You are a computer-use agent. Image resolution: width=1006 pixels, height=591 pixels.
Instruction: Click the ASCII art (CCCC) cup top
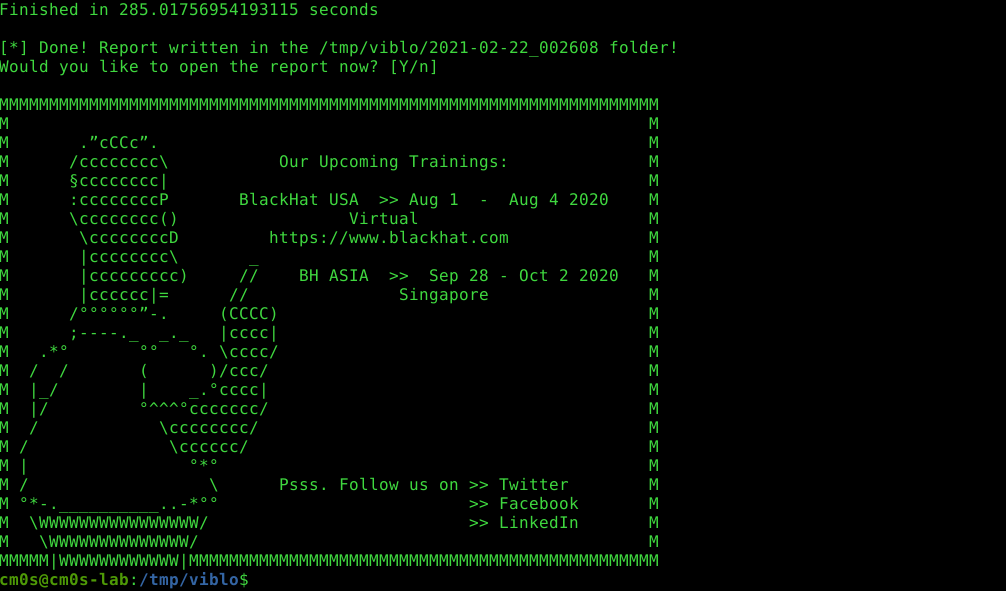click(x=249, y=314)
